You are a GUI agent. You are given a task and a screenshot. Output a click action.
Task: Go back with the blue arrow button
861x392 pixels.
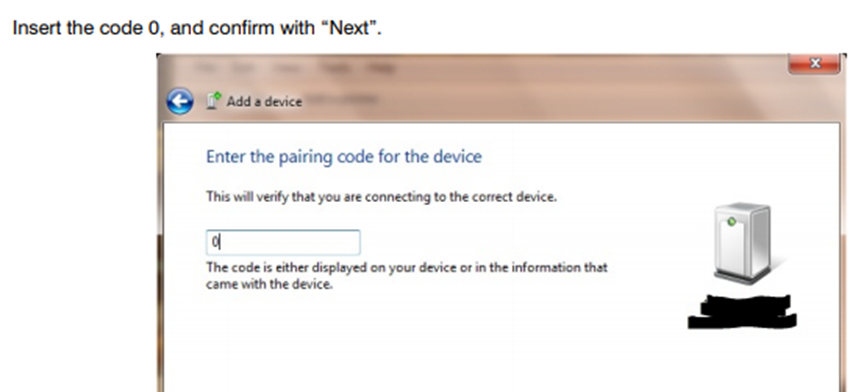click(180, 102)
